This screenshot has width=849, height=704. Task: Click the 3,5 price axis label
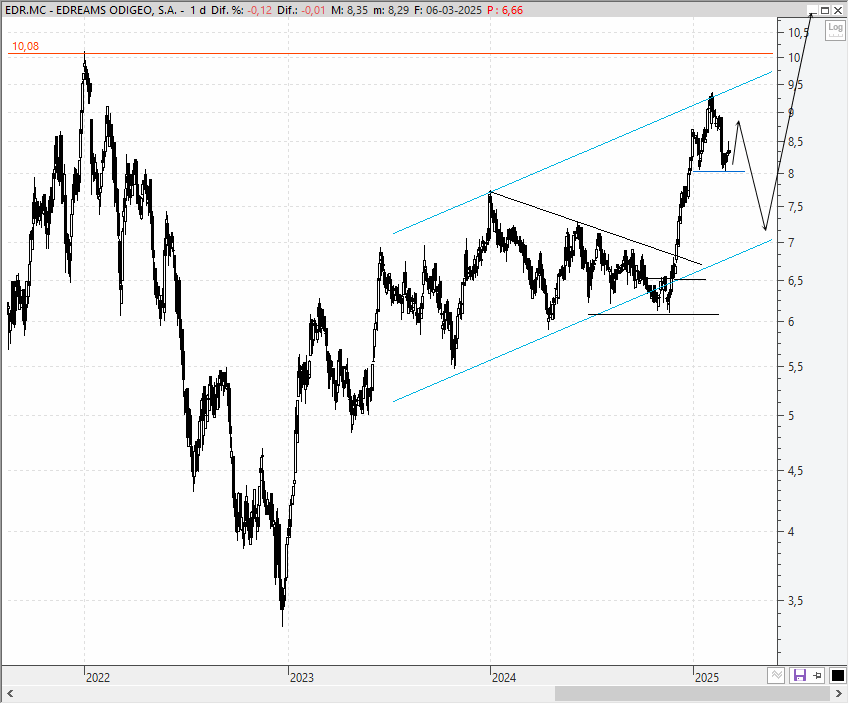click(x=795, y=601)
